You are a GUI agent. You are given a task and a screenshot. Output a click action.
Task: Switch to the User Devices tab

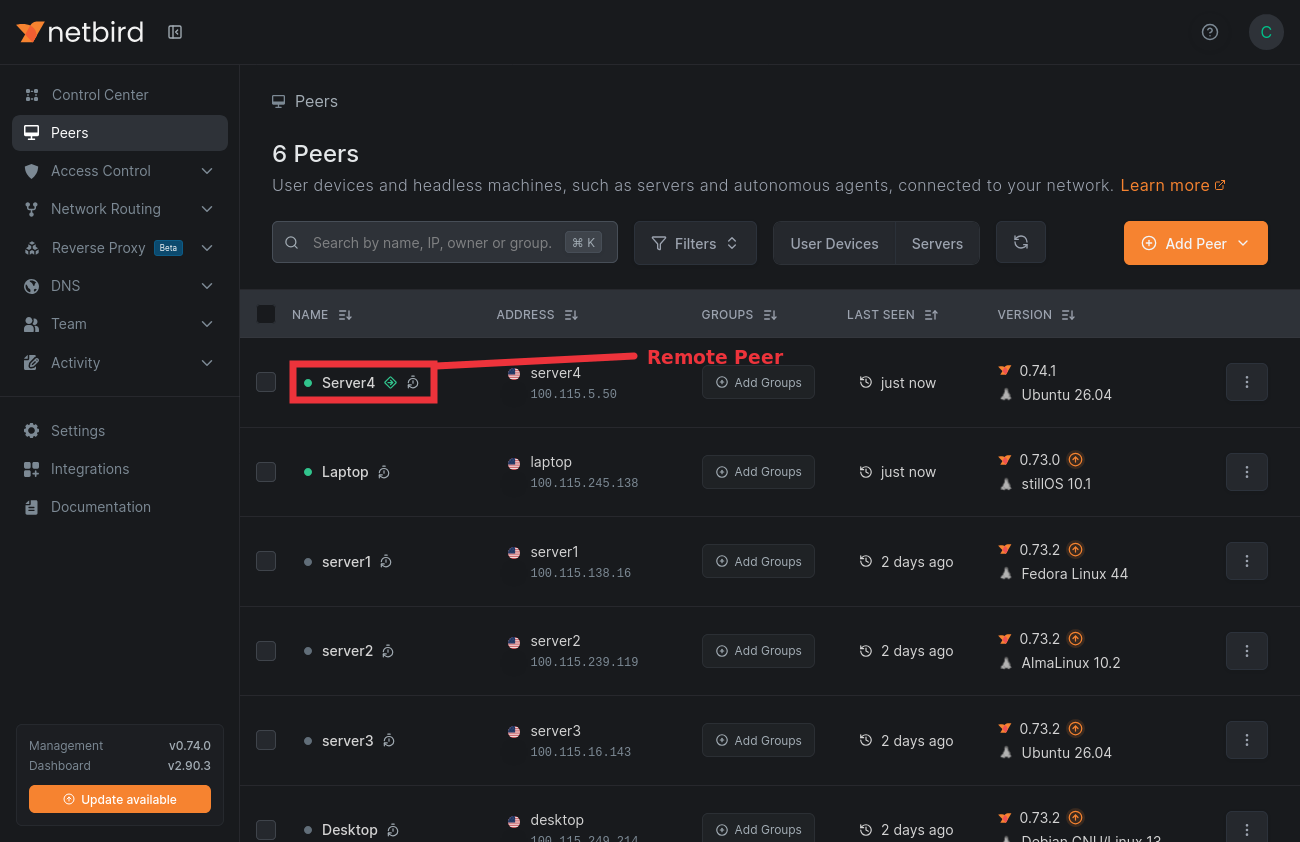(x=834, y=243)
